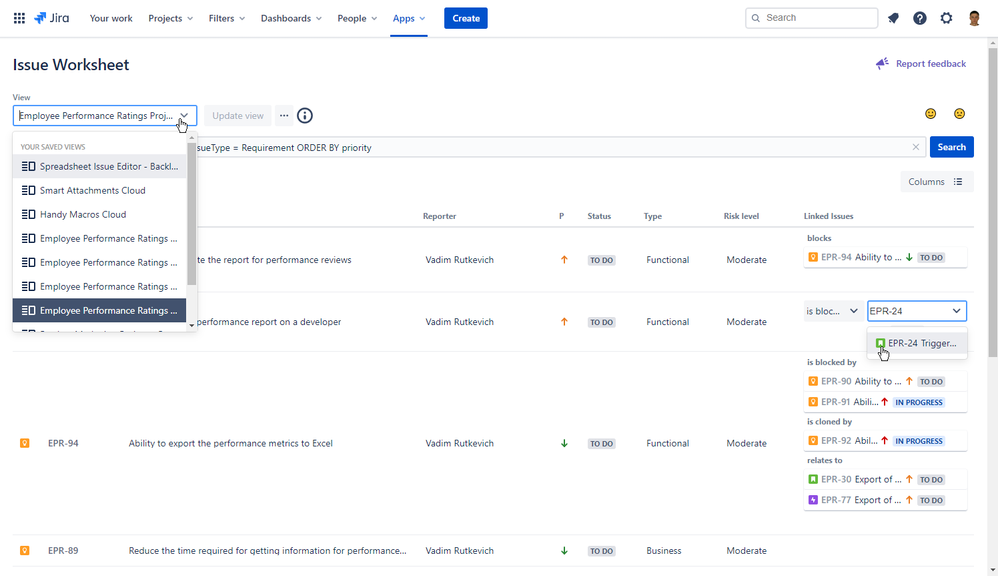Click the EPR-91 linked issue icon
998x576 pixels.
point(813,402)
